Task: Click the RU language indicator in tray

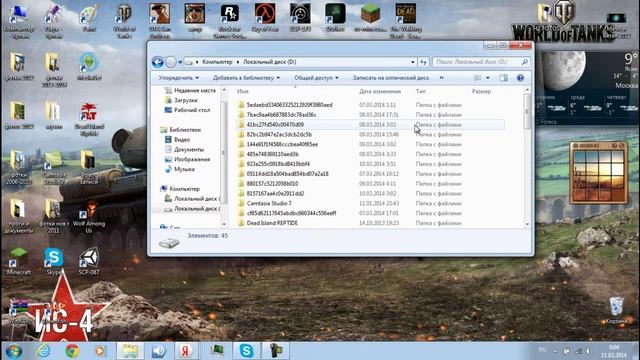Action: point(542,350)
